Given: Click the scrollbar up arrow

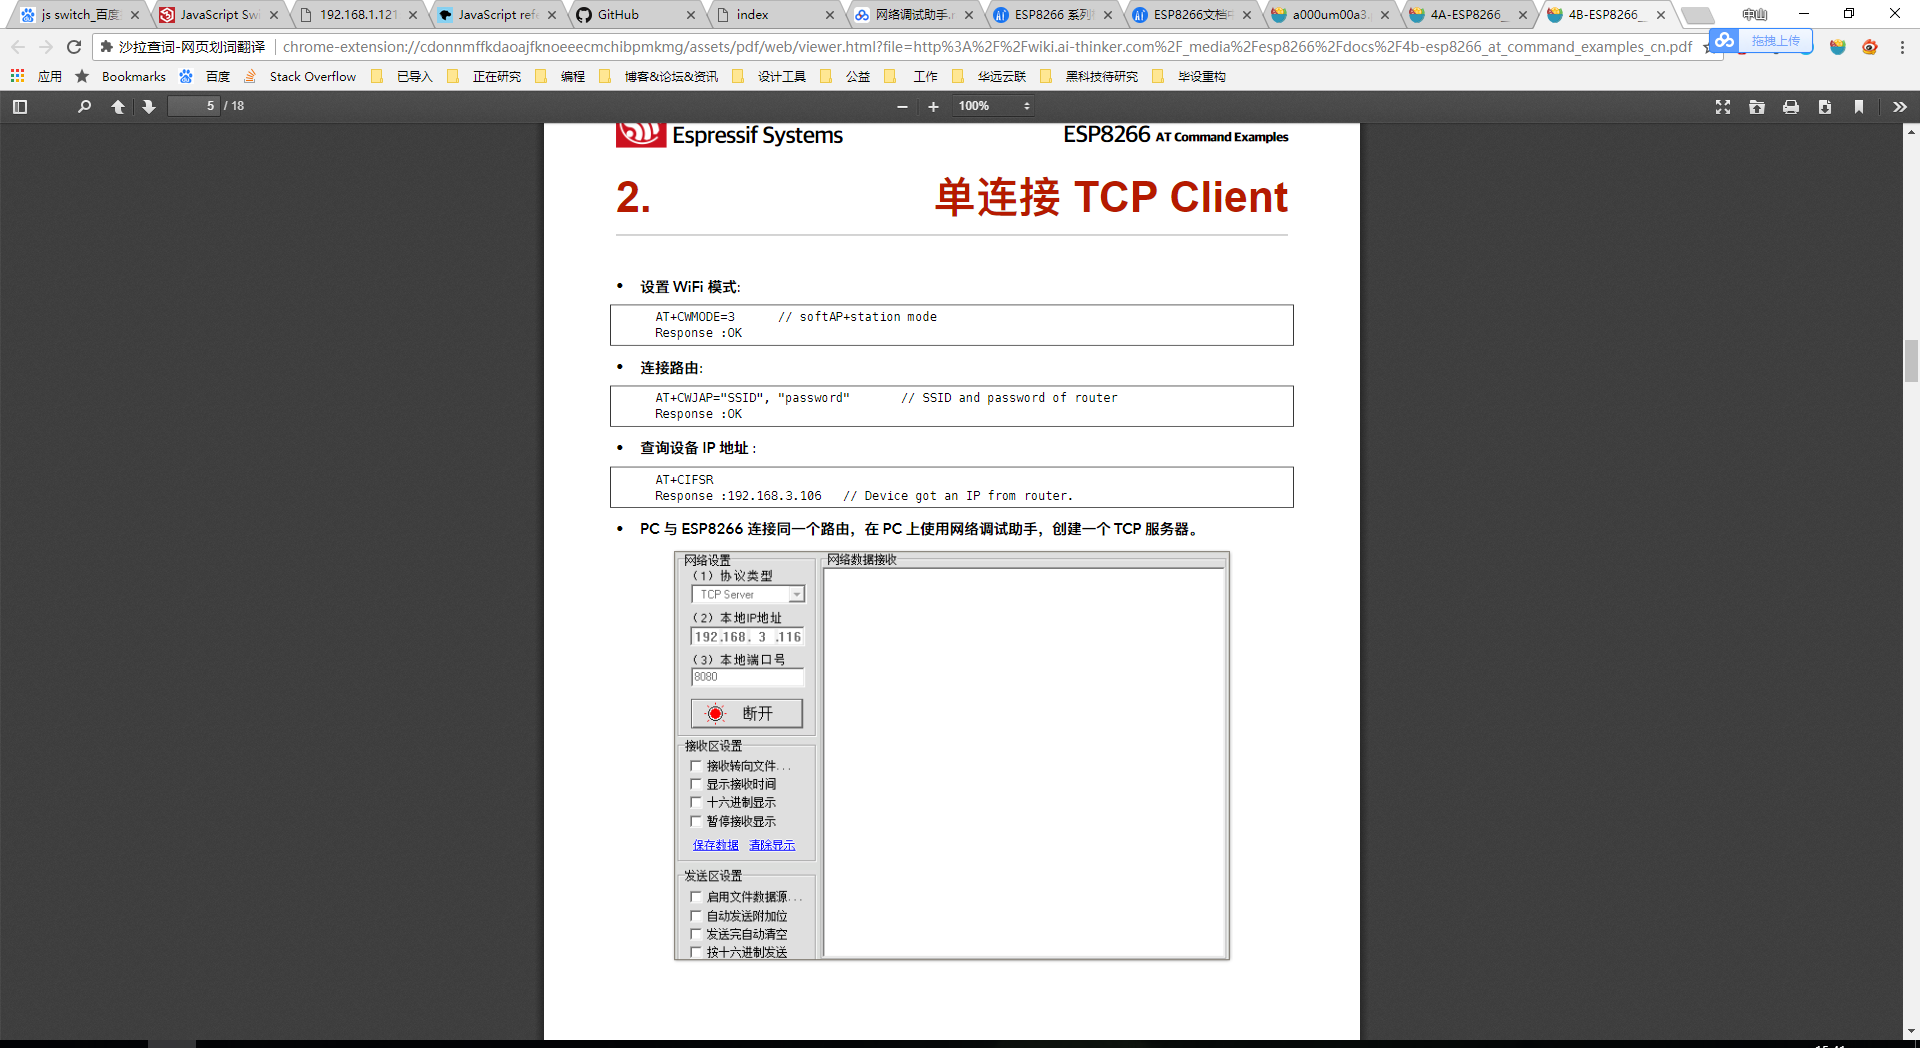Looking at the screenshot, I should (x=1911, y=132).
